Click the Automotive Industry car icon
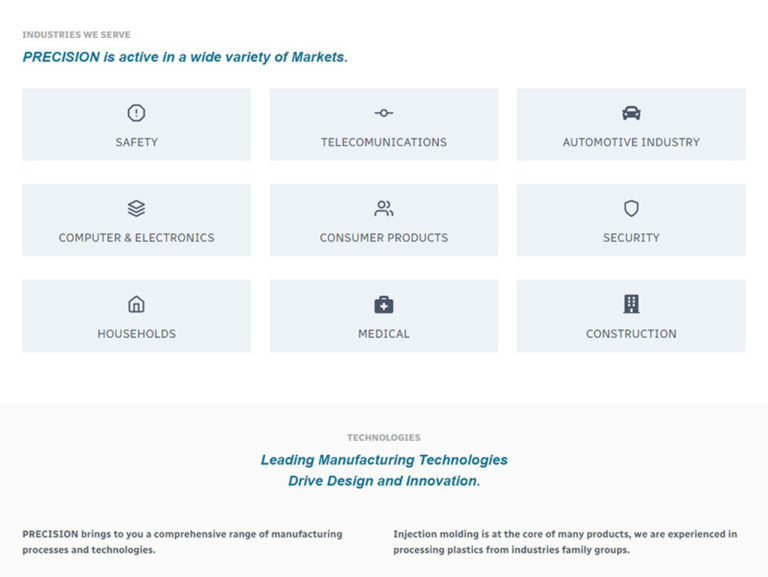768x577 pixels. 631,113
